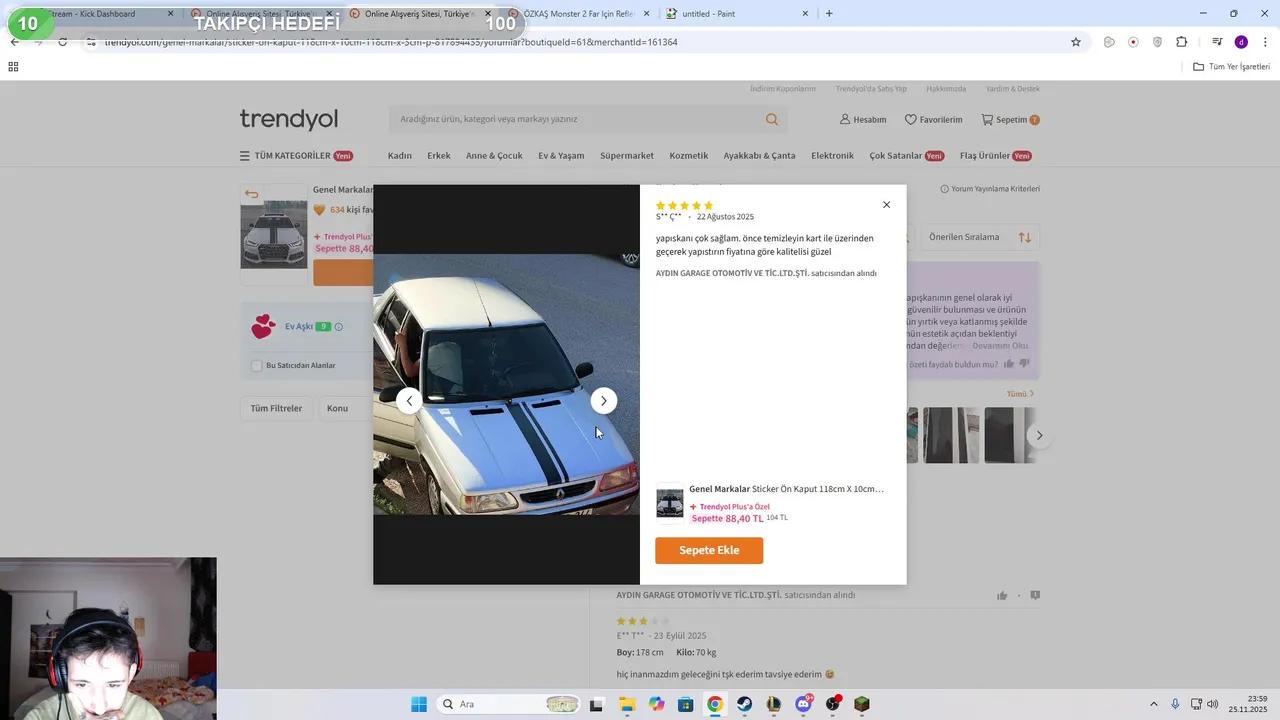Open the Ev & Yaşam category
The width and height of the screenshot is (1280, 720).
[x=561, y=156]
